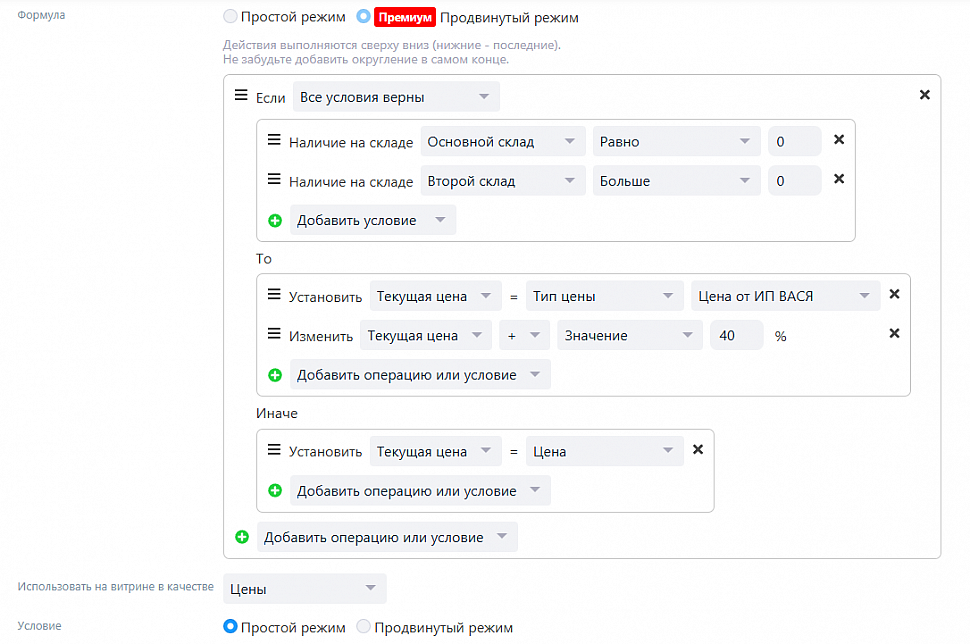970x644 pixels.
Task: Click the red 'Премиум' badge
Action: pyautogui.click(x=405, y=17)
